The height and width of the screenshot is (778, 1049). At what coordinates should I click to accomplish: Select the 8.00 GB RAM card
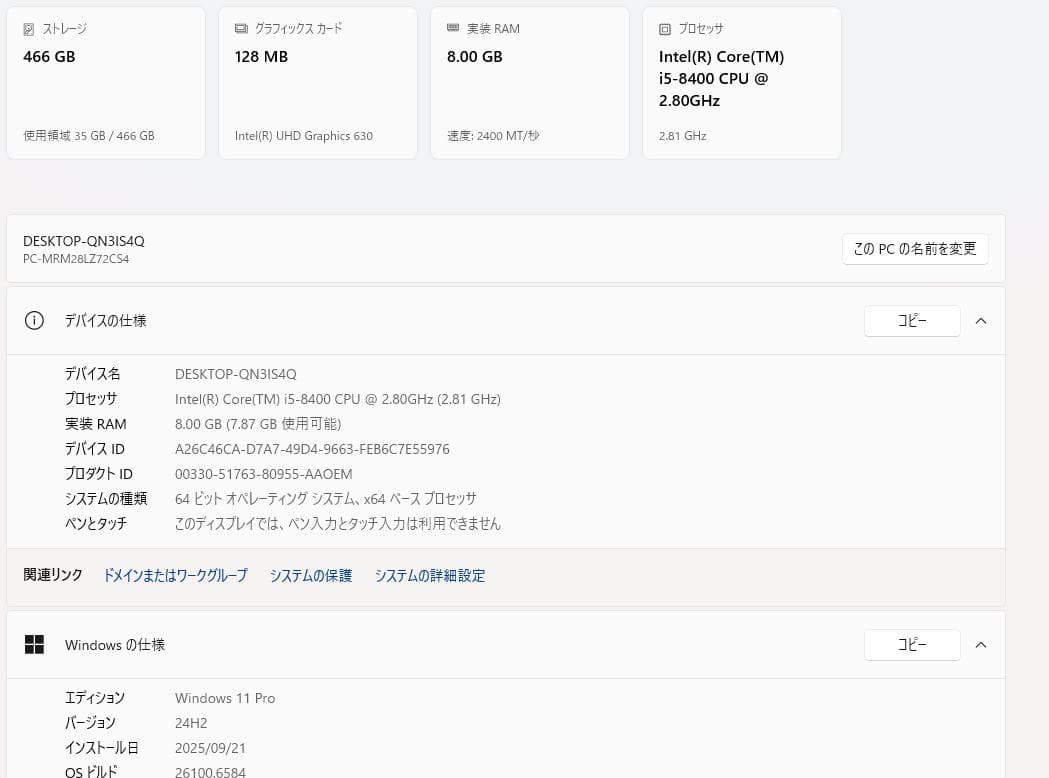pyautogui.click(x=529, y=82)
